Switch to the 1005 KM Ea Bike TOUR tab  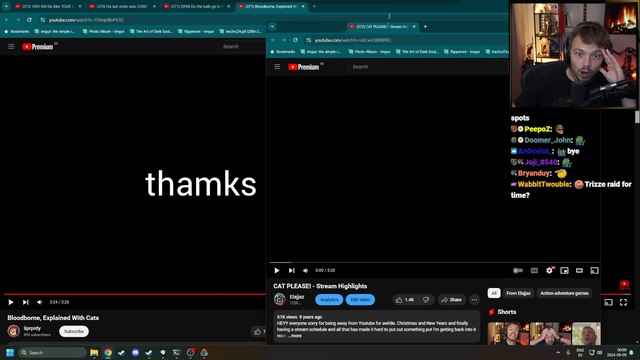(x=47, y=7)
